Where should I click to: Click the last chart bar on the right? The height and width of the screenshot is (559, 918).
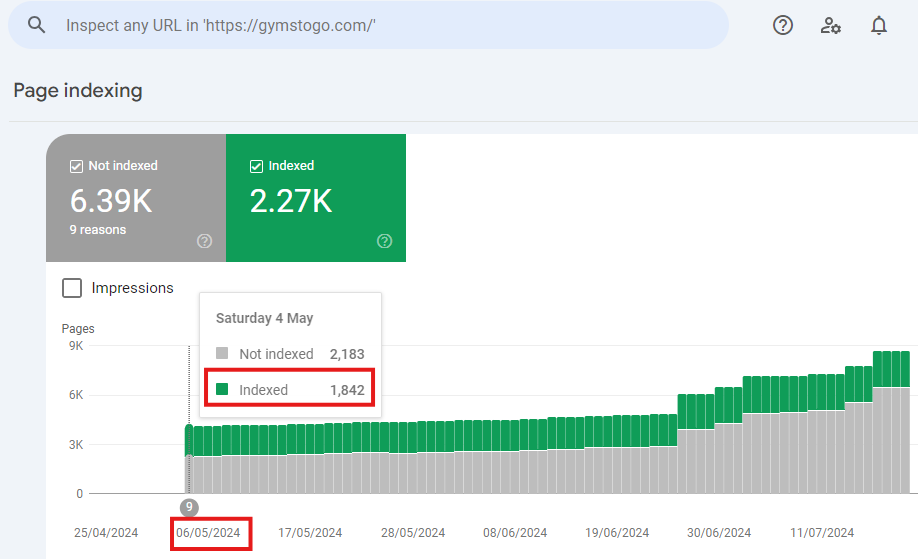(x=905, y=422)
